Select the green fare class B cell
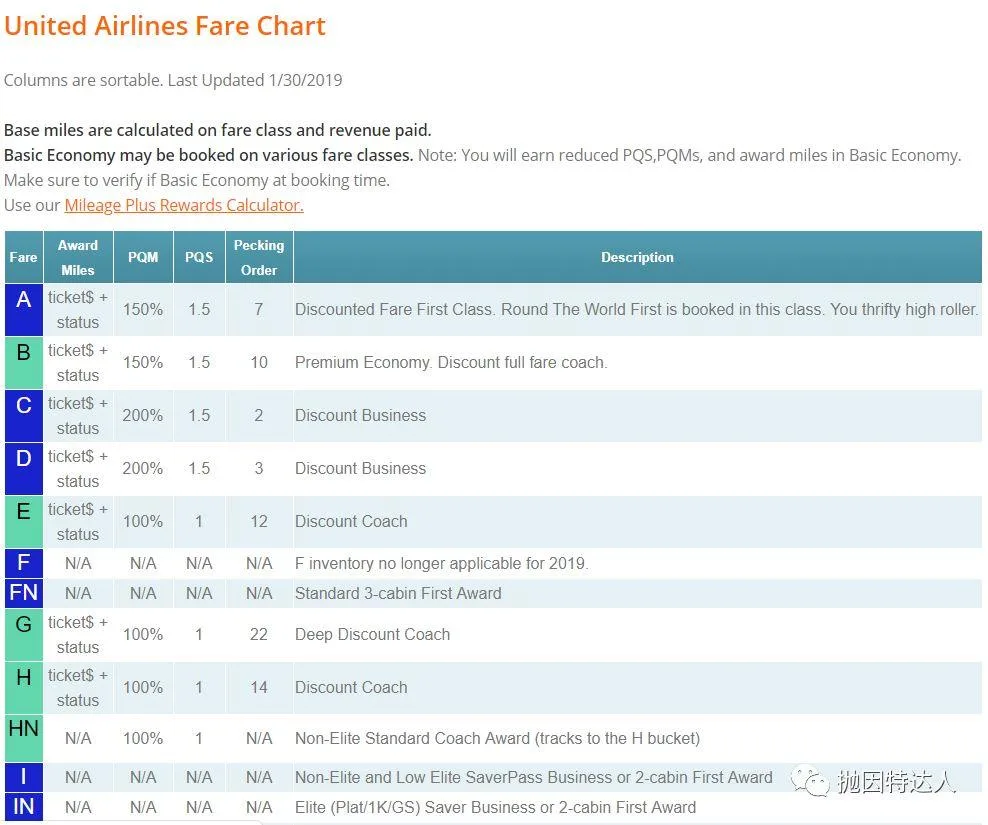 pos(23,362)
